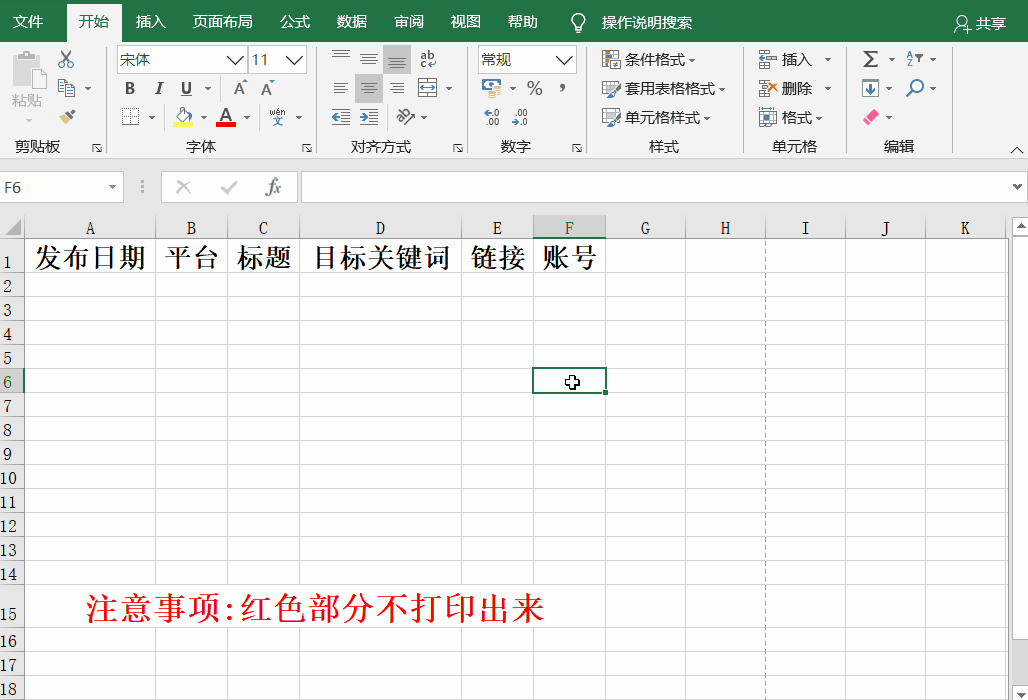Click AutoSum sigma icon
1028x700 pixels.
click(871, 59)
